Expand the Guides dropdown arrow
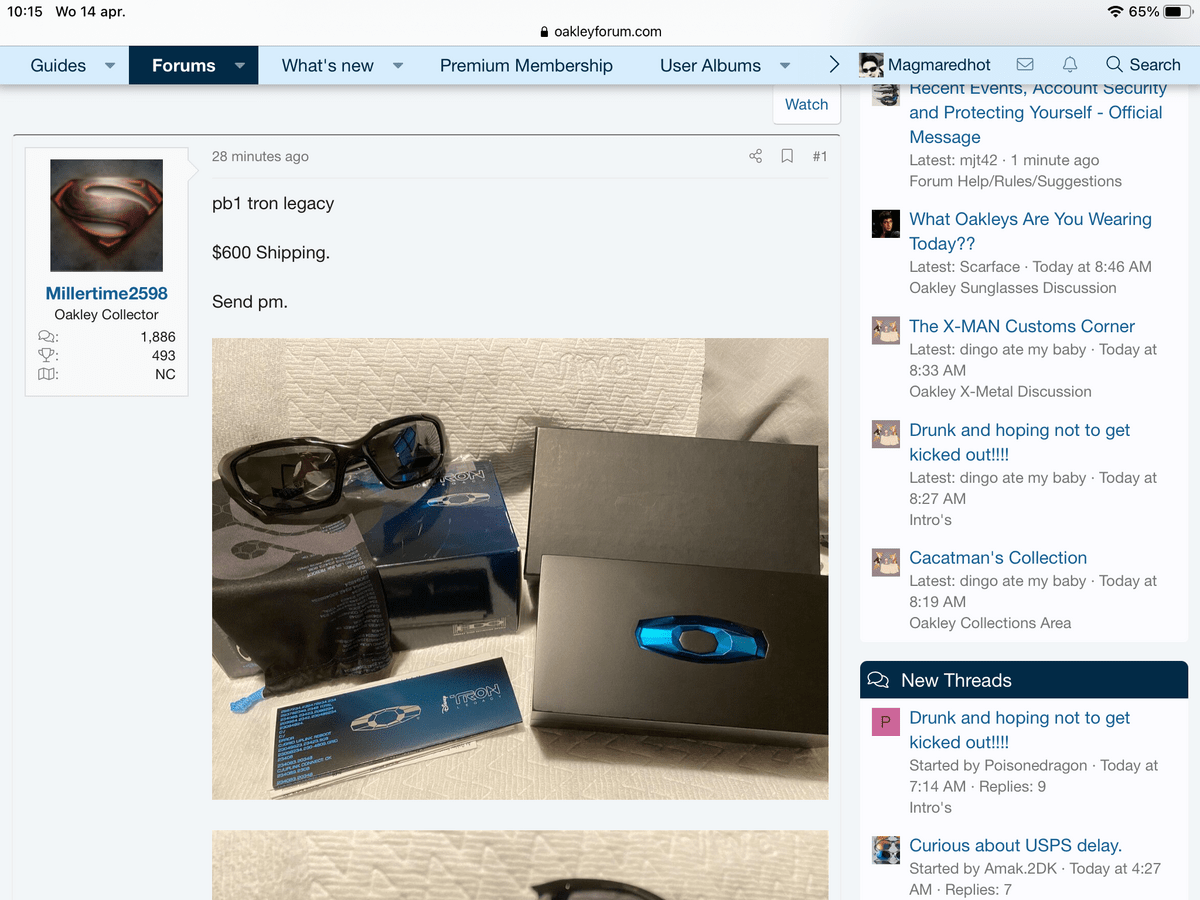 coord(110,66)
